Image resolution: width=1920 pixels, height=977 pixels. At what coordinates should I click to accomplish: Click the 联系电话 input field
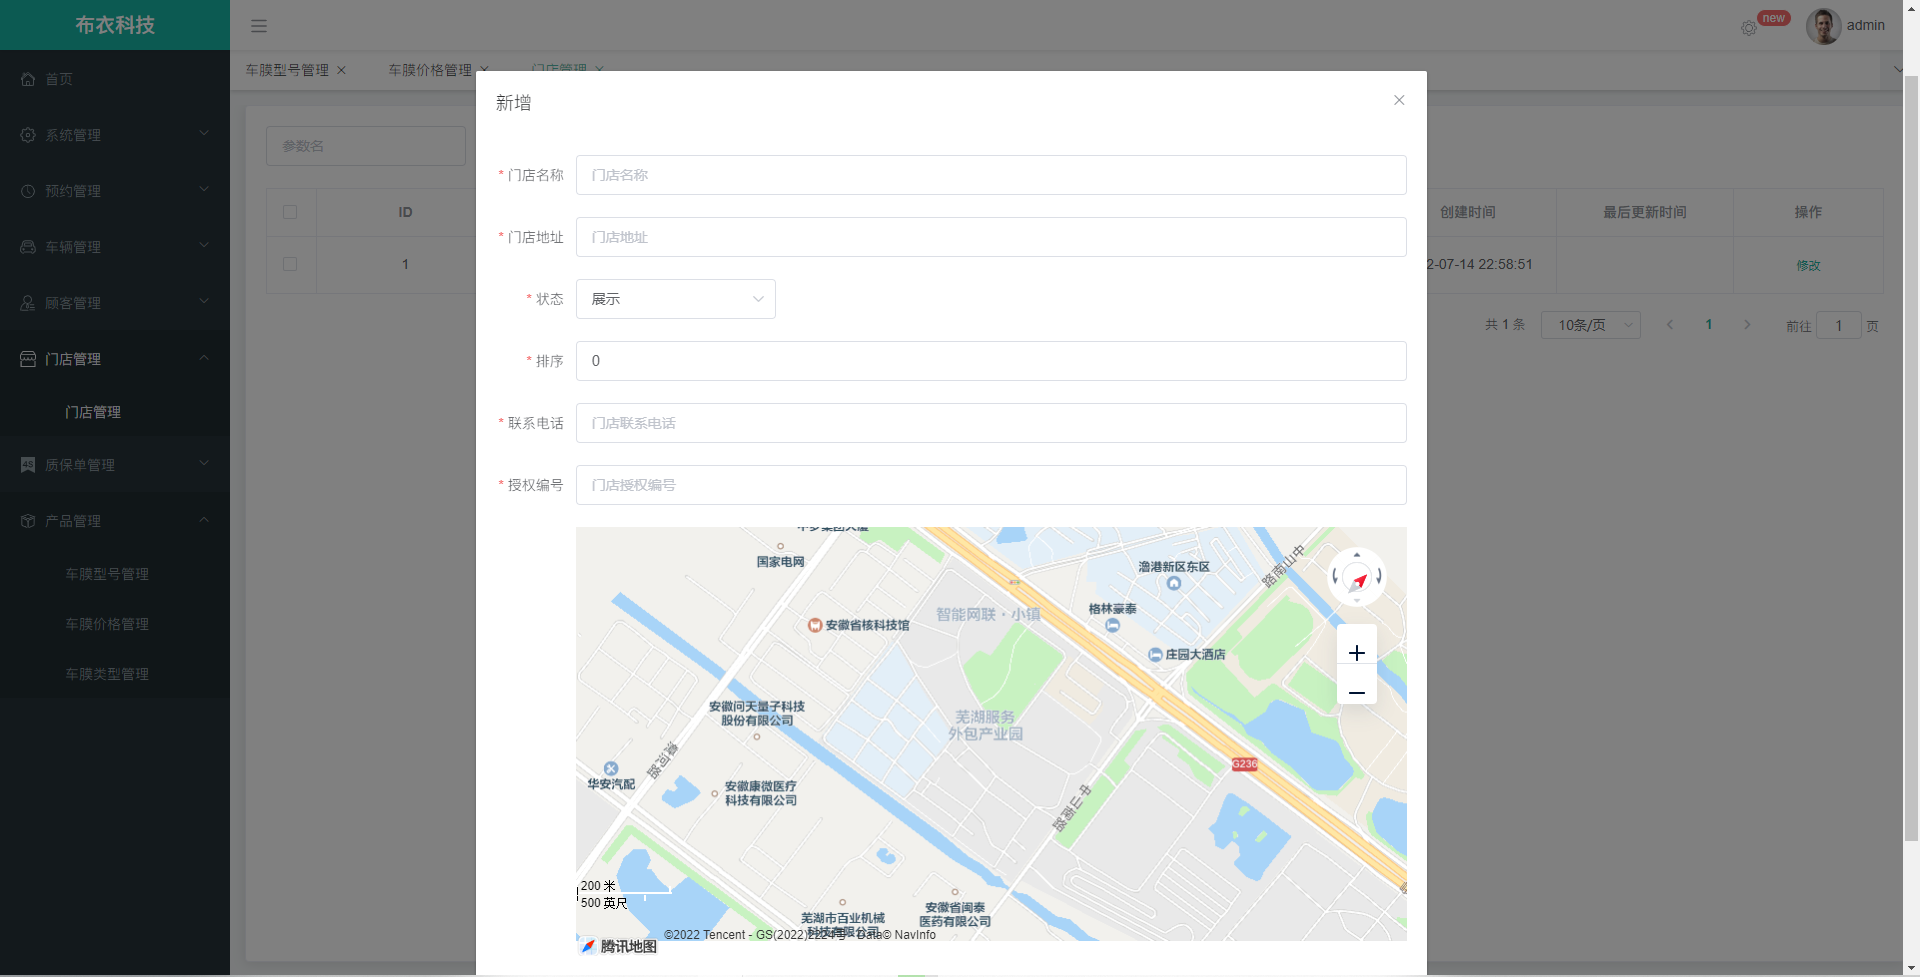coord(991,423)
